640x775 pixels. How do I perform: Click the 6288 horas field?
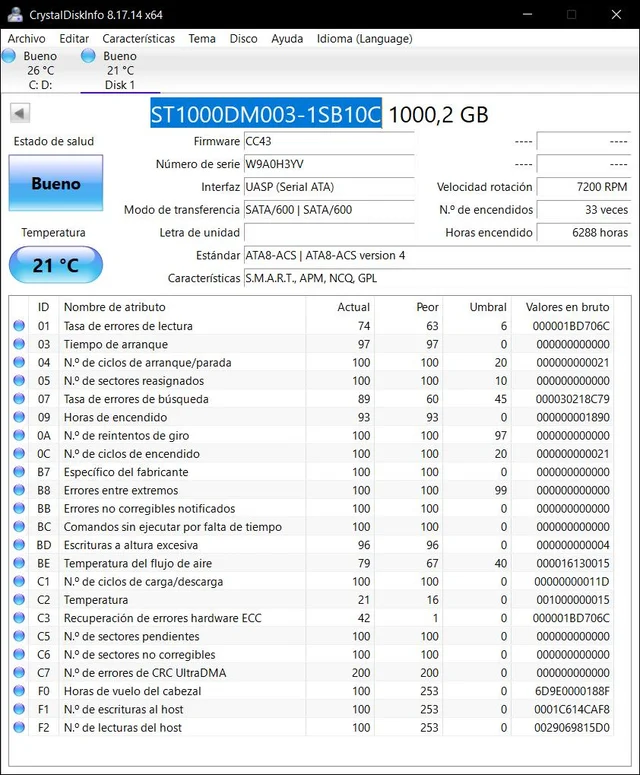[x=584, y=232]
